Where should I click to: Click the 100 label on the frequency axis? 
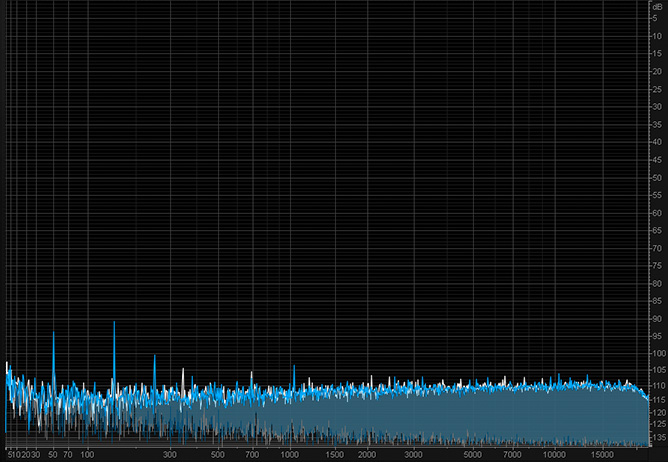coord(87,454)
